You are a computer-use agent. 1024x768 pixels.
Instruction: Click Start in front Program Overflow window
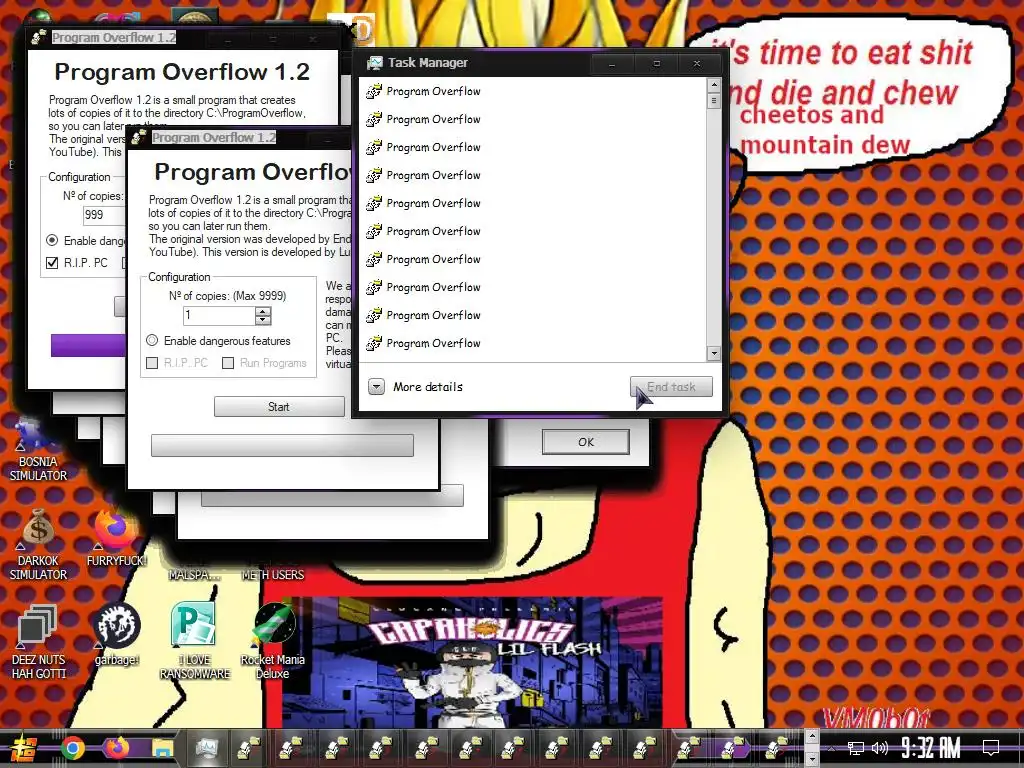pyautogui.click(x=279, y=407)
